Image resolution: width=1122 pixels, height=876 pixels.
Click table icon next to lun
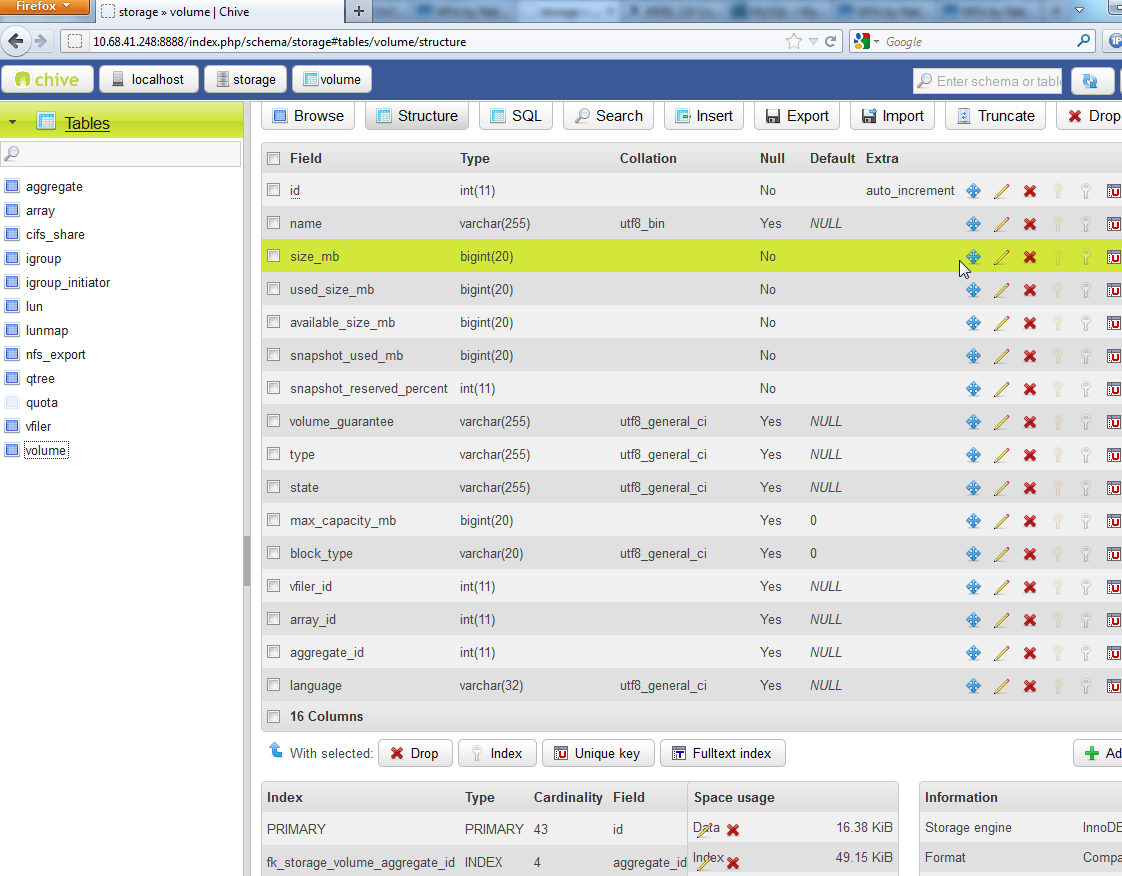click(x=11, y=306)
